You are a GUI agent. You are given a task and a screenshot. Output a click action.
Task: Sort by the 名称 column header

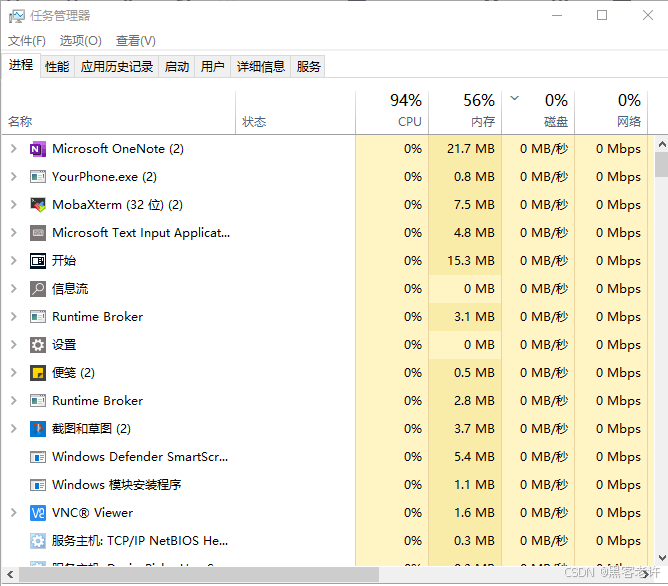tap(119, 112)
